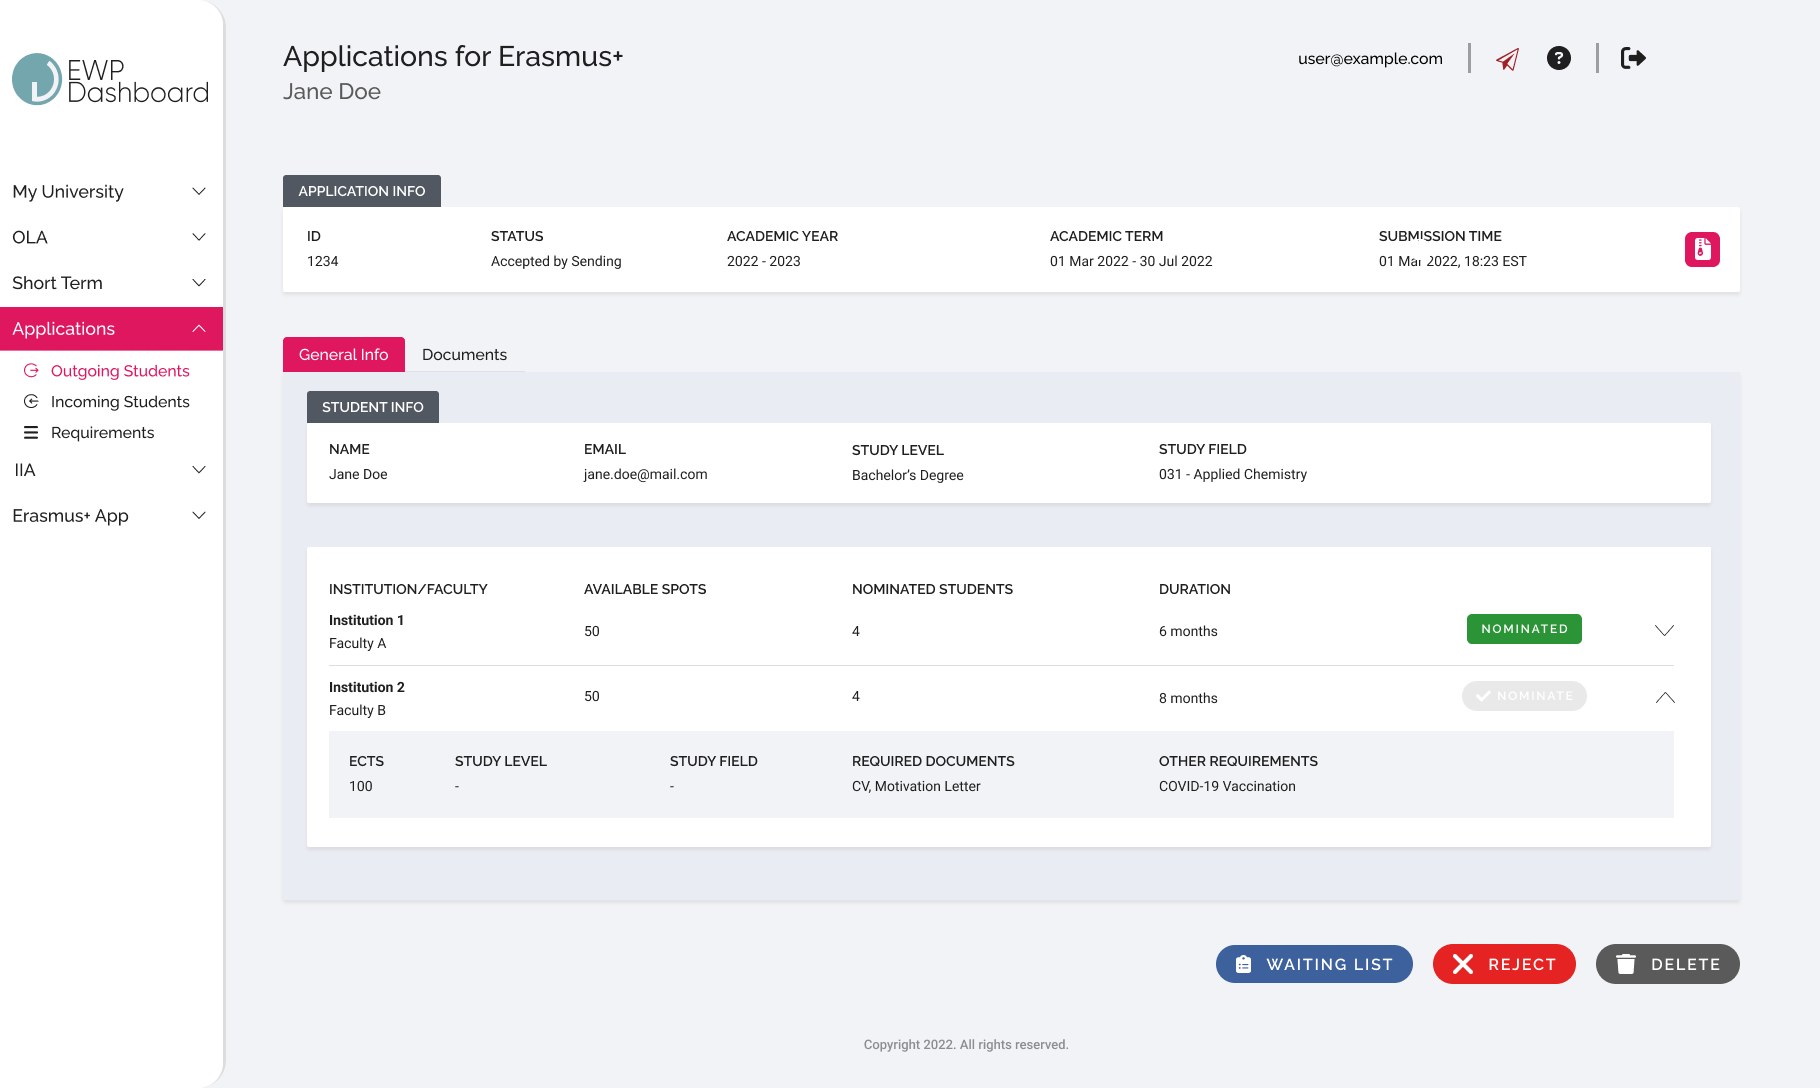The height and width of the screenshot is (1088, 1820).
Task: Click academic year '2022 - 2023'
Action: pos(763,261)
